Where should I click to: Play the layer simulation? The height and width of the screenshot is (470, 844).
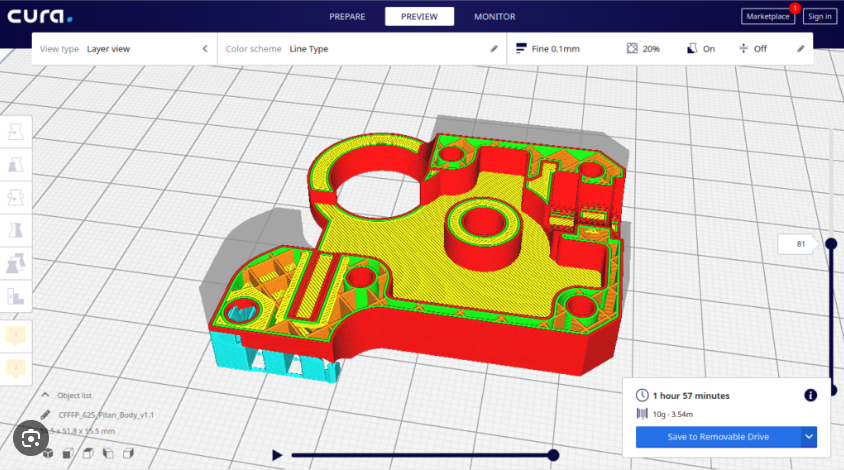pos(277,455)
